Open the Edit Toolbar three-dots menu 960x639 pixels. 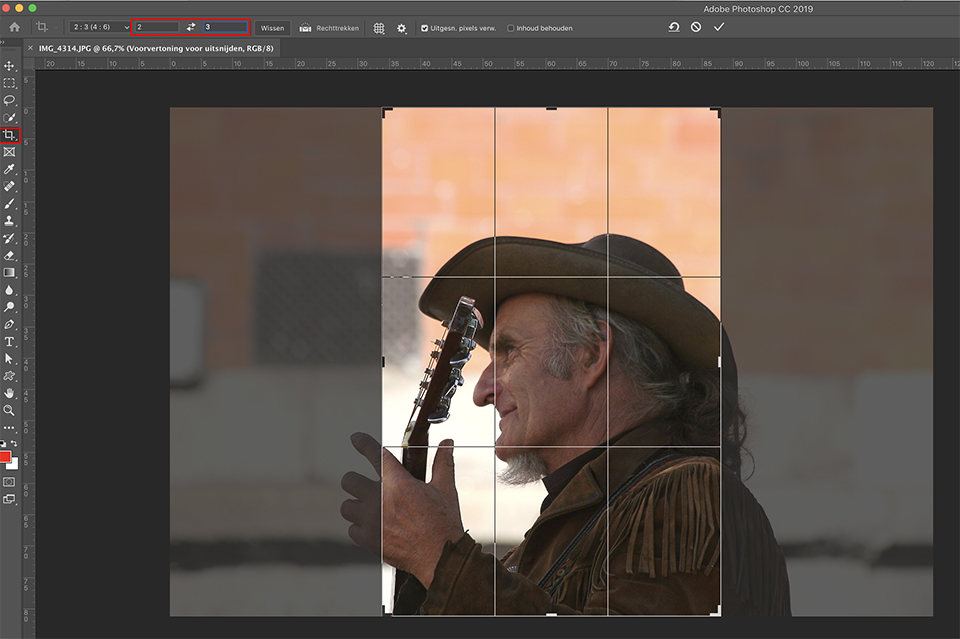pyautogui.click(x=9, y=428)
